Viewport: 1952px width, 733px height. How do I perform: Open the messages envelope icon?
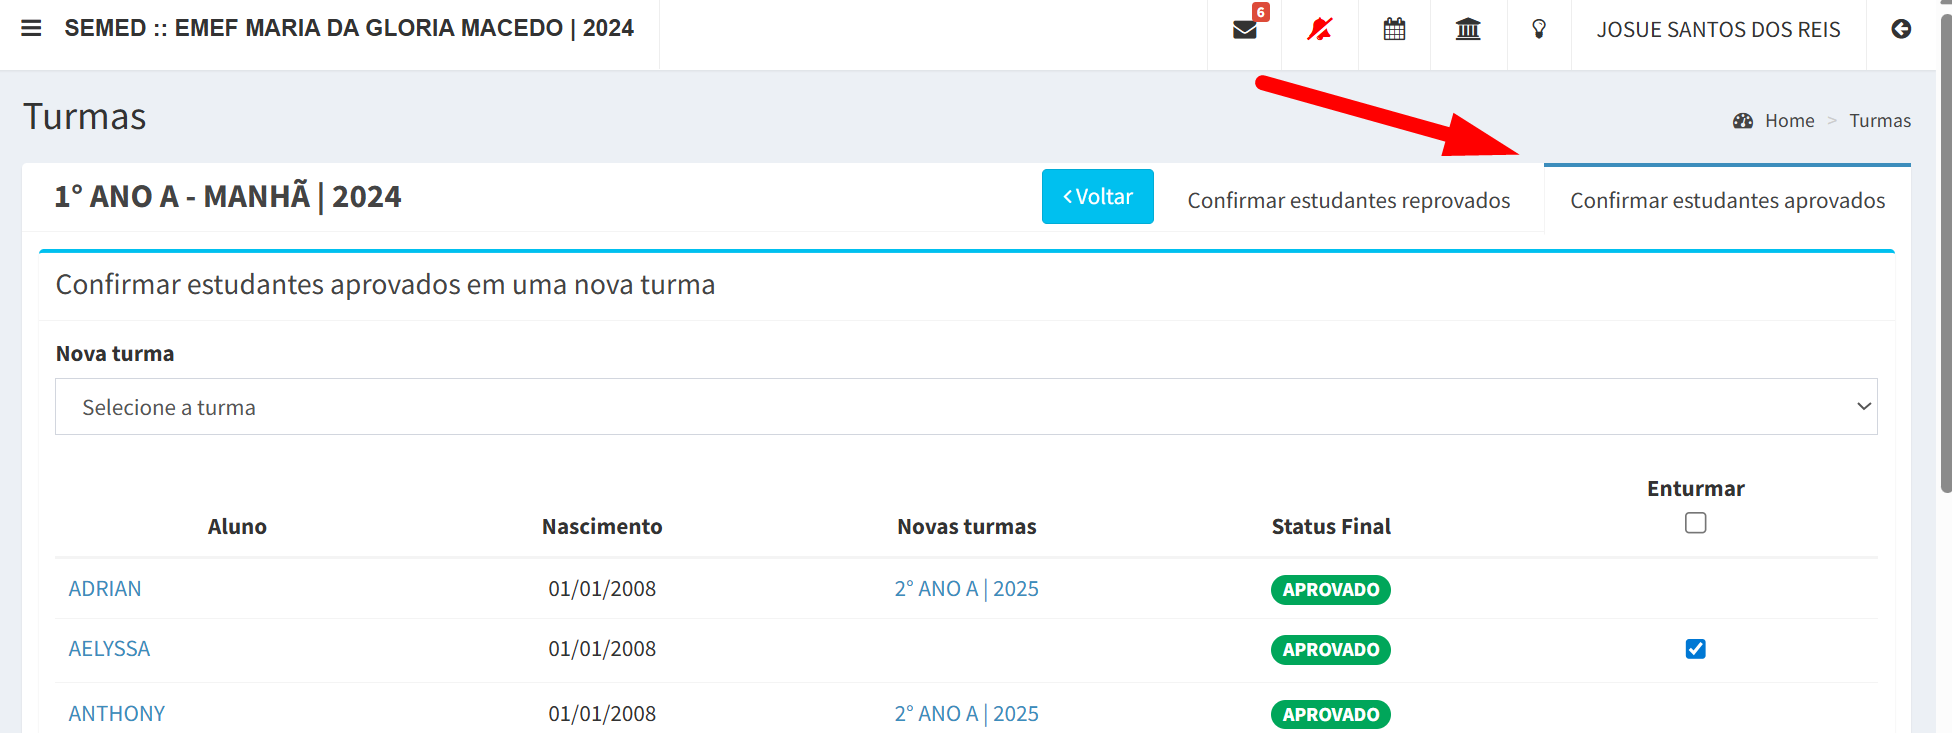tap(1245, 30)
